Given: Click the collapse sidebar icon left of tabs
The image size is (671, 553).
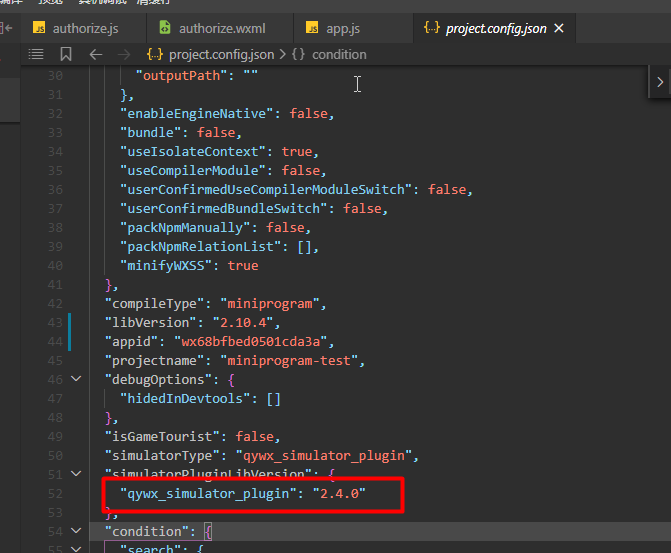Looking at the screenshot, I should click(6, 28).
